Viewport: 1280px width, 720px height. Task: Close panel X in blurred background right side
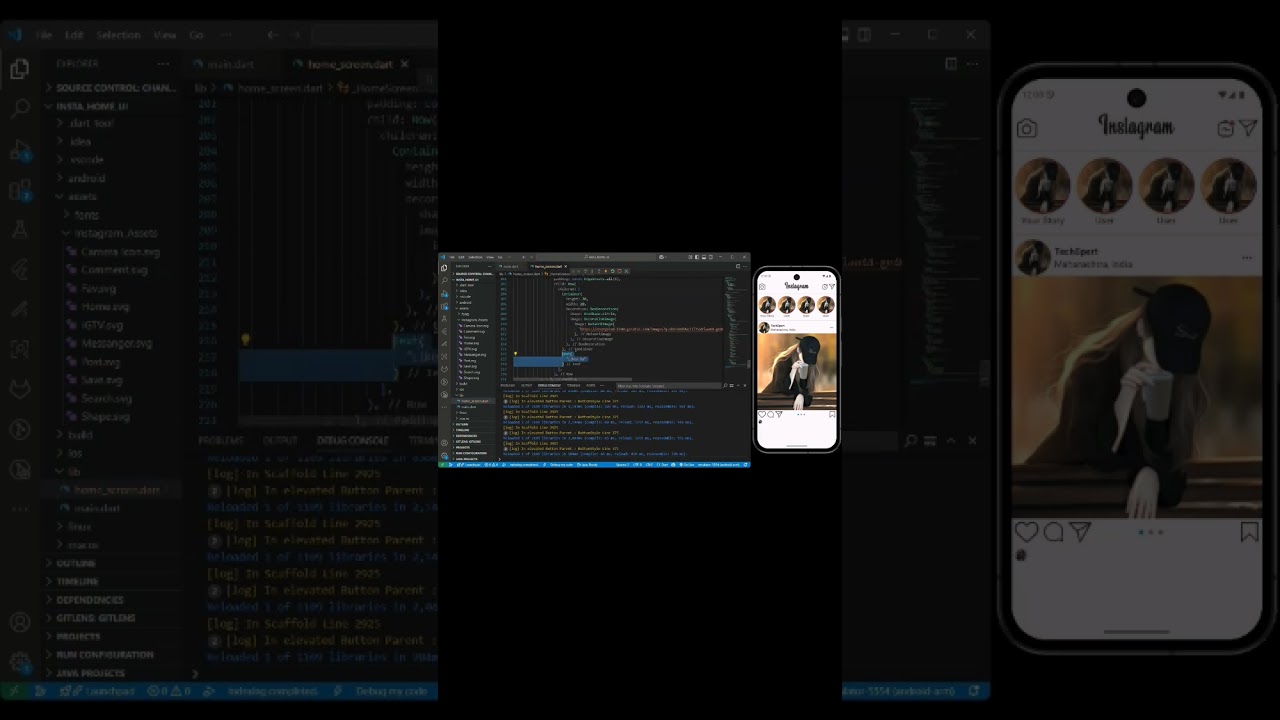point(971,440)
